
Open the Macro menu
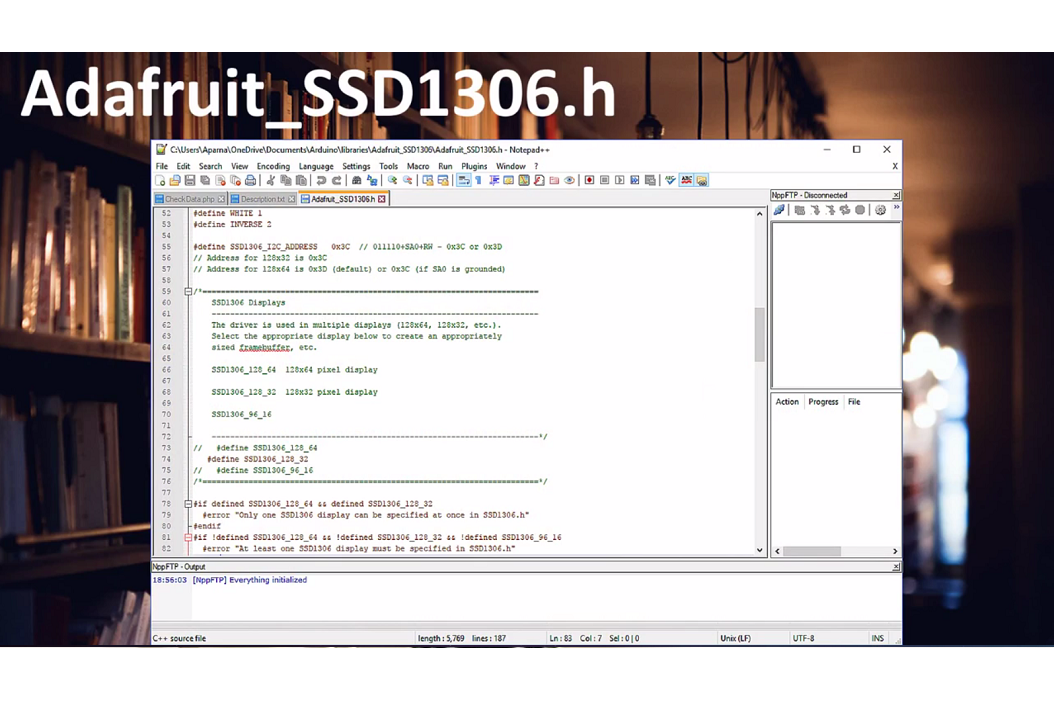point(417,166)
